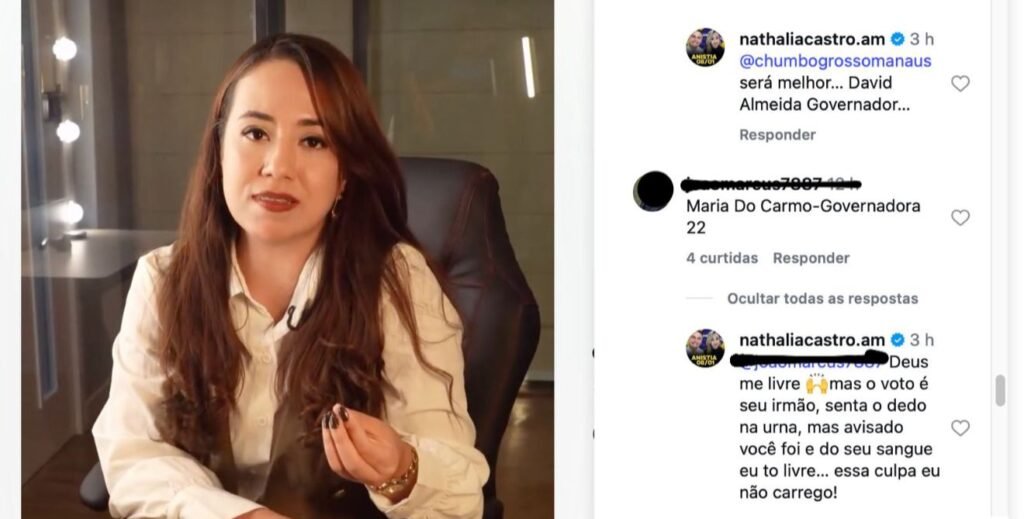Like the "Deus me livre" reply
1024x519 pixels.
click(x=960, y=428)
